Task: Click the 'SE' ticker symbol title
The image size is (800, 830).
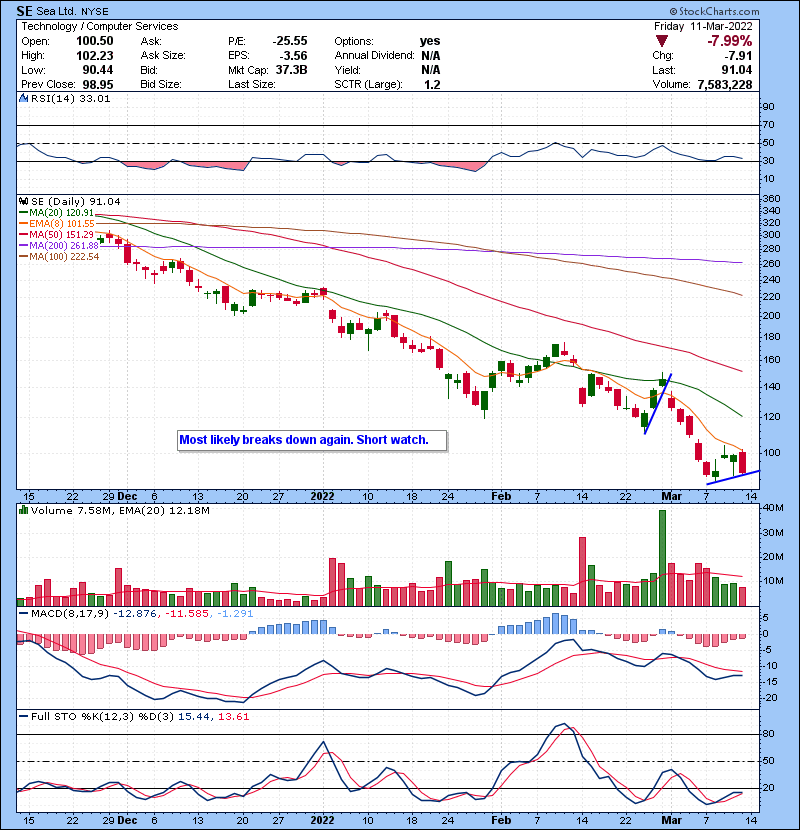Action: 25,11
